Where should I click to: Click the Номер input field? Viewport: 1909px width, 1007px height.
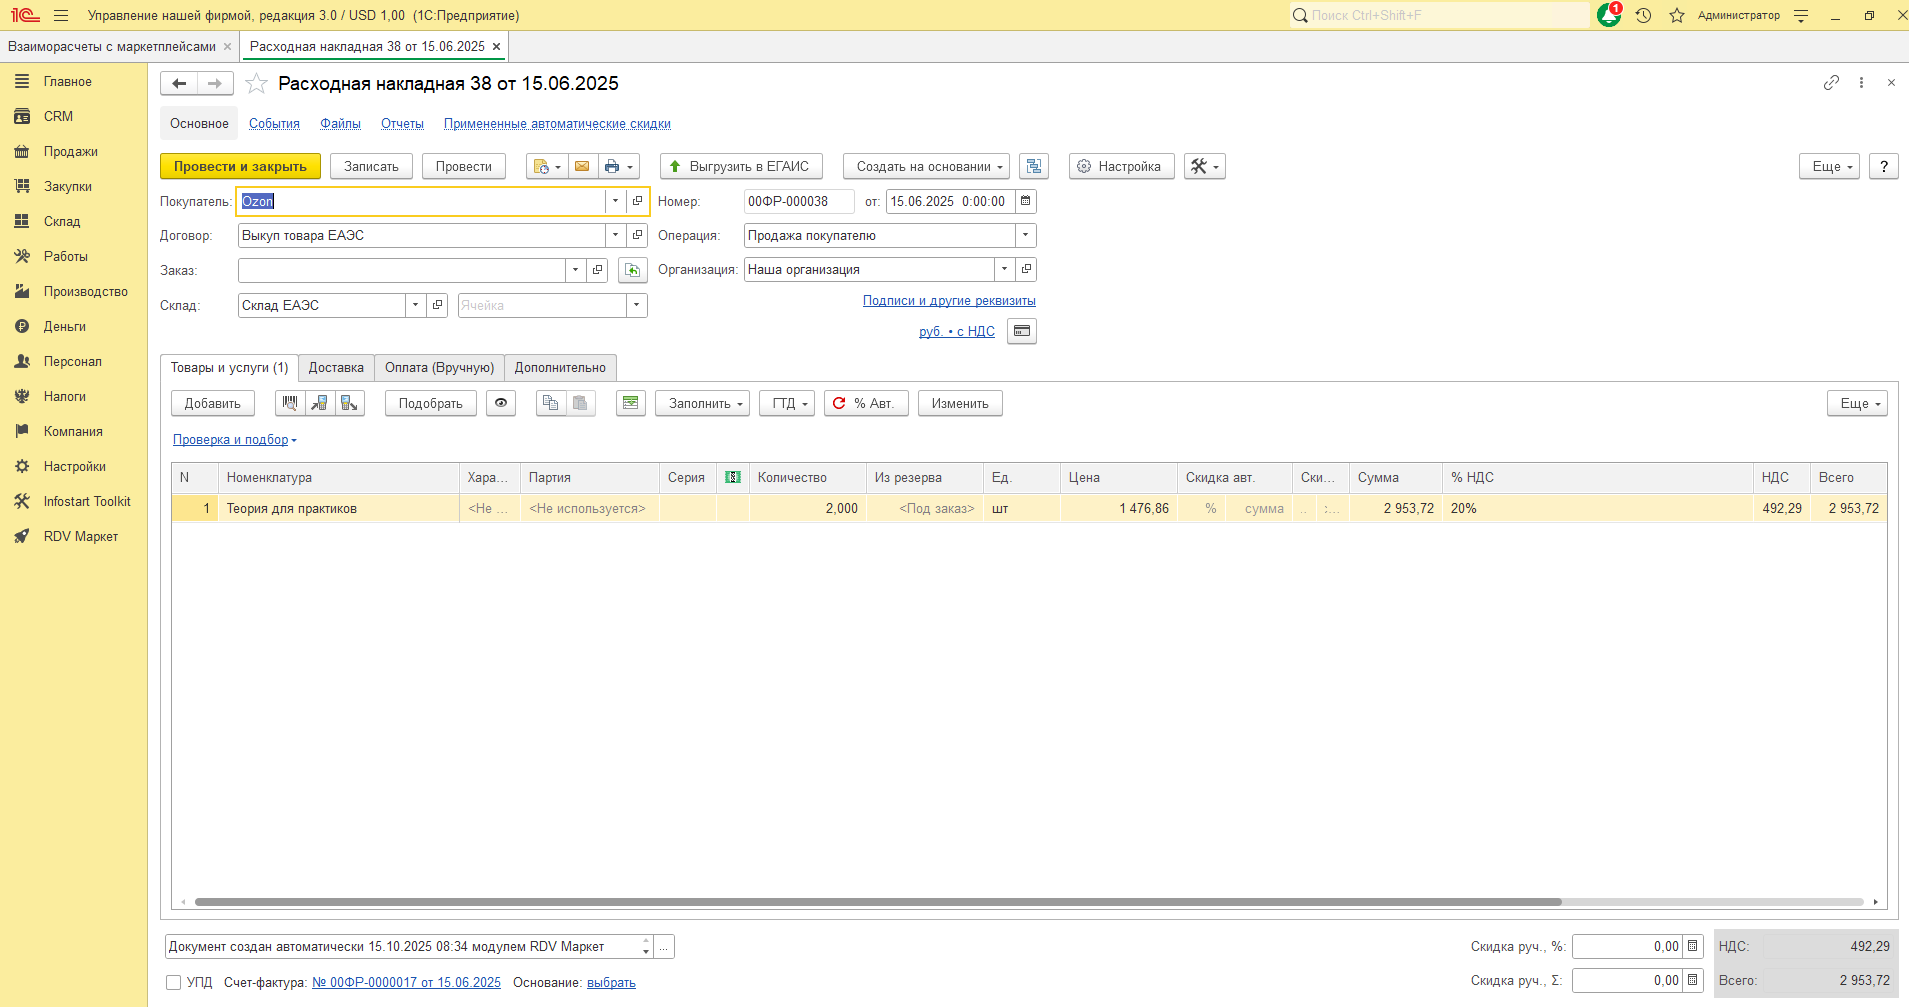[x=799, y=201]
